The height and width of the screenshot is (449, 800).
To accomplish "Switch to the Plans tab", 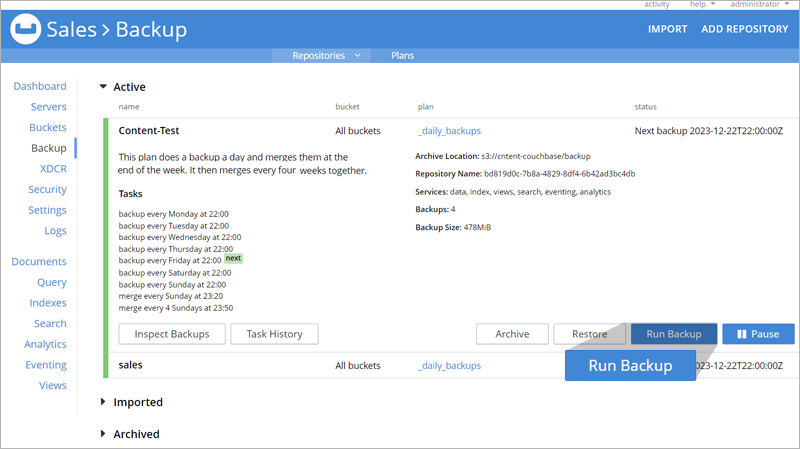I will pos(403,55).
